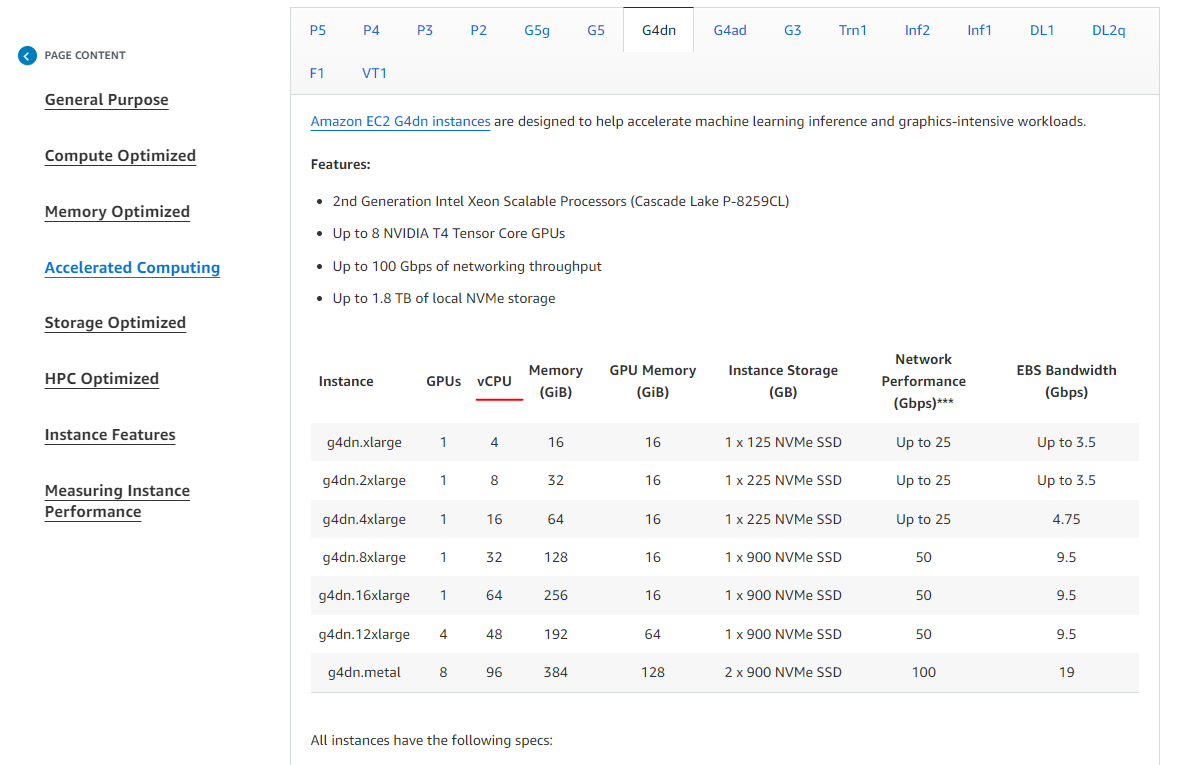1182x765 pixels.
Task: Switch to the VT1 tab
Action: 375,73
